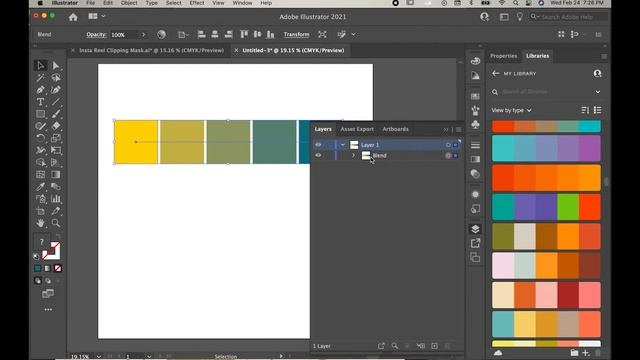Select the Paintbrush tool
The width and height of the screenshot is (640, 360).
tap(56, 114)
